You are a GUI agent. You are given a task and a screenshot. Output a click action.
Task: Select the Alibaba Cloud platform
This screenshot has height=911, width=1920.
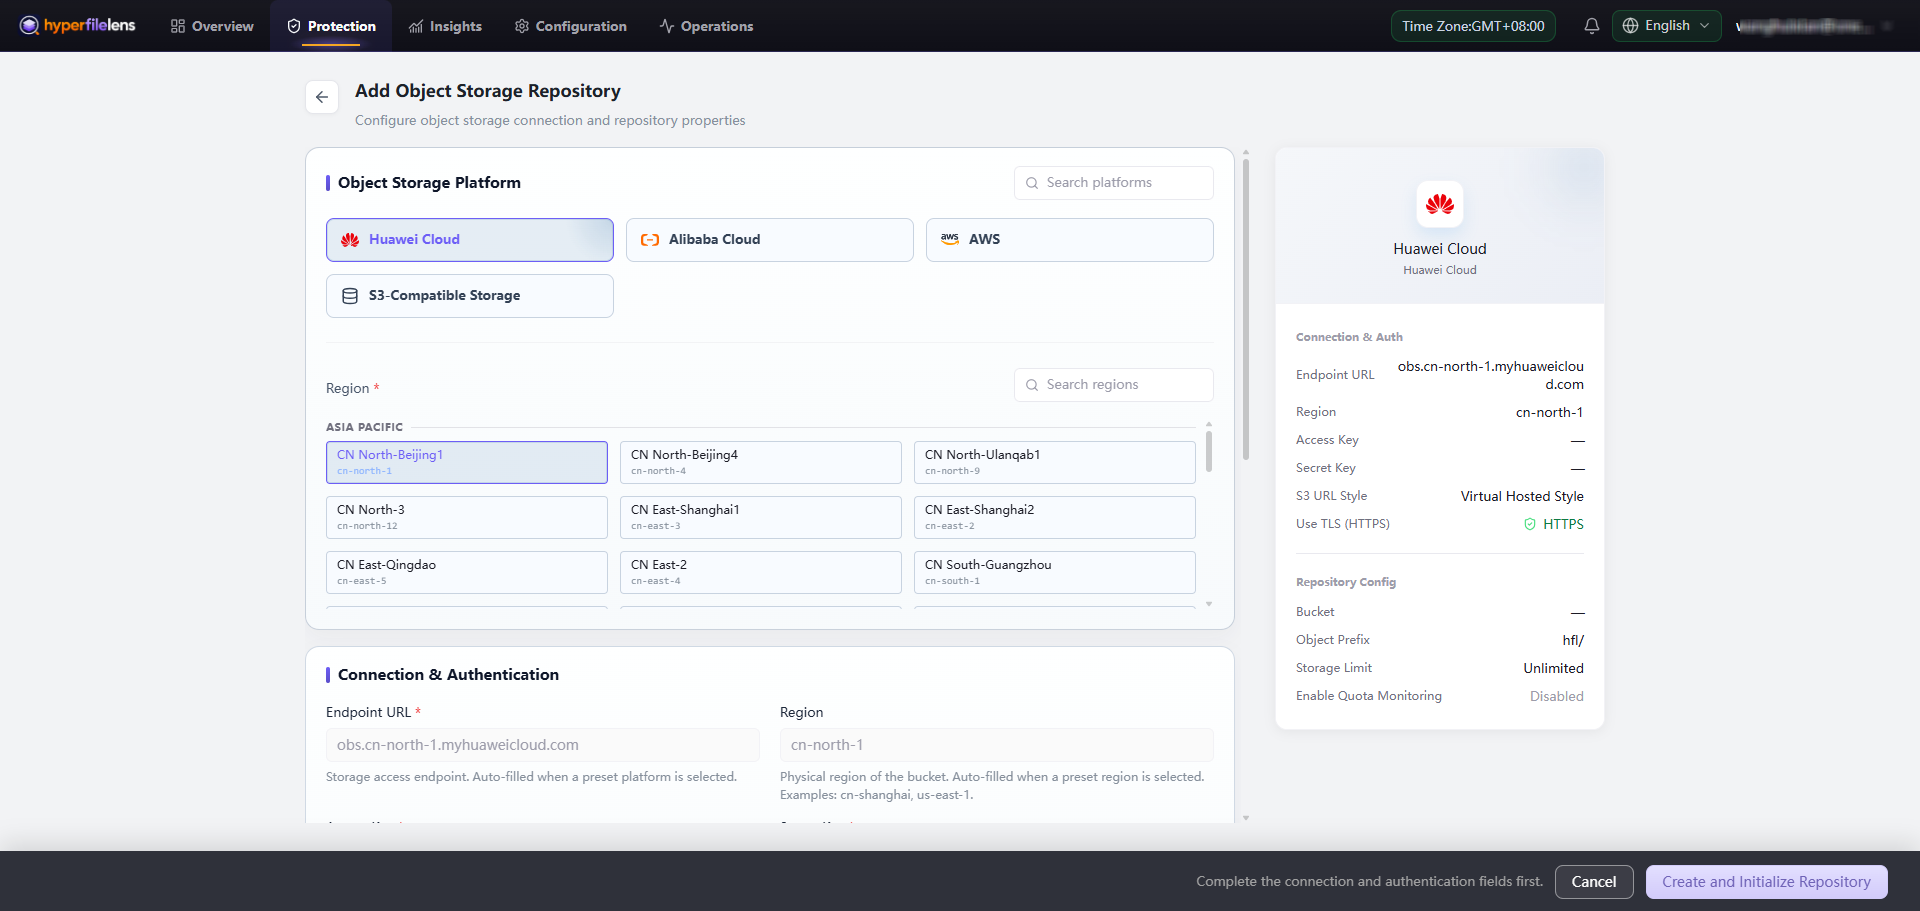coord(770,240)
